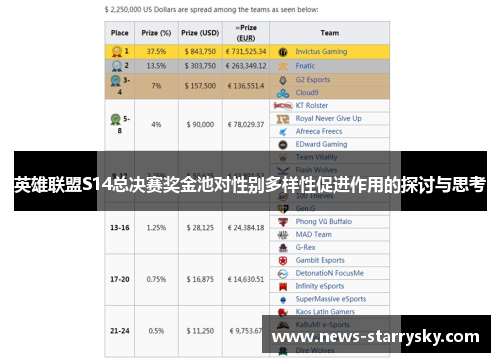
Task: Click the Chinese S14 headline banner text
Action: [x=250, y=185]
